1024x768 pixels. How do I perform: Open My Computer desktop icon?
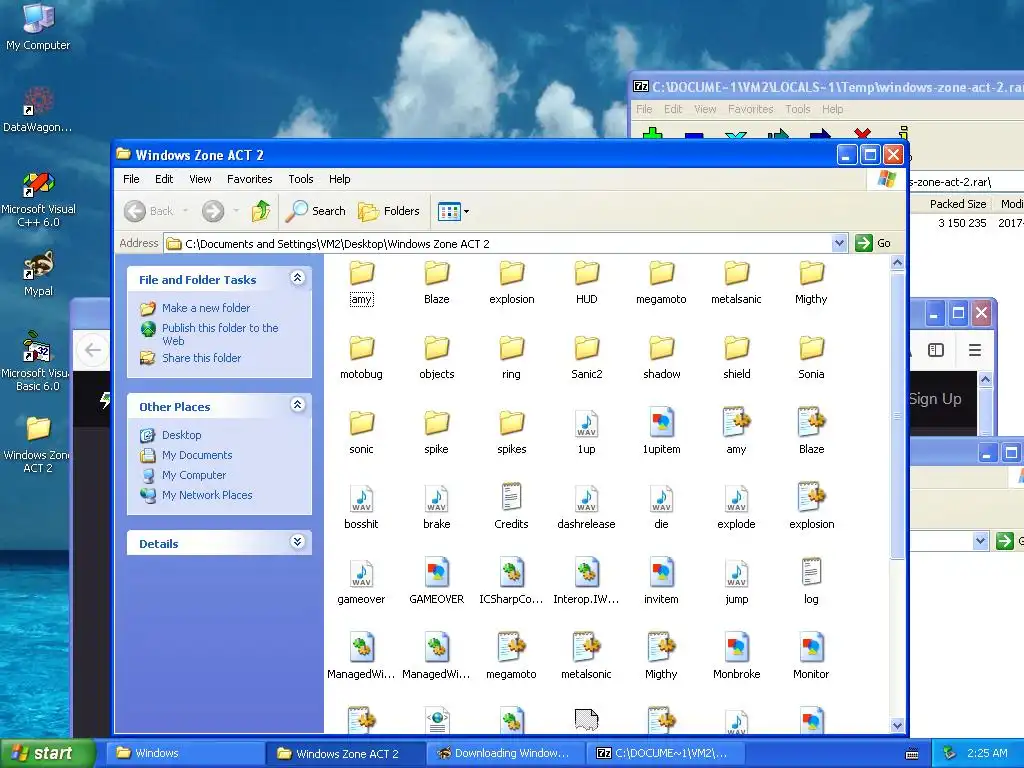point(38,26)
